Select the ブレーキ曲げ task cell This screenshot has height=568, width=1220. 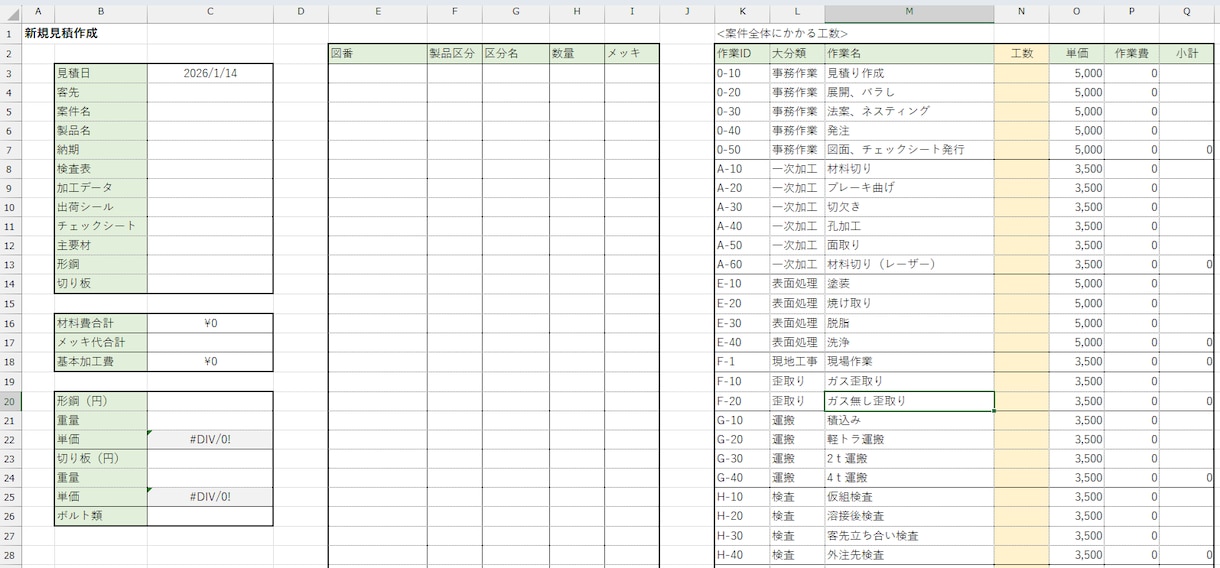point(909,188)
